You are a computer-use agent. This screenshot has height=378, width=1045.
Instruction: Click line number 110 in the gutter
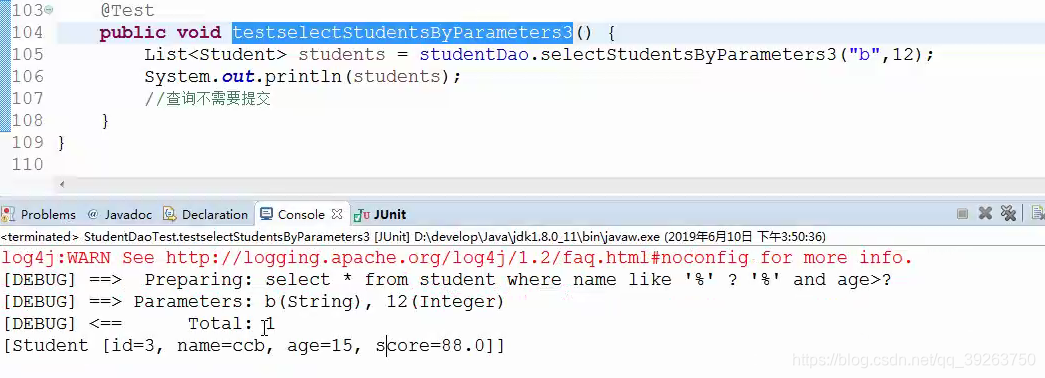pos(27,164)
